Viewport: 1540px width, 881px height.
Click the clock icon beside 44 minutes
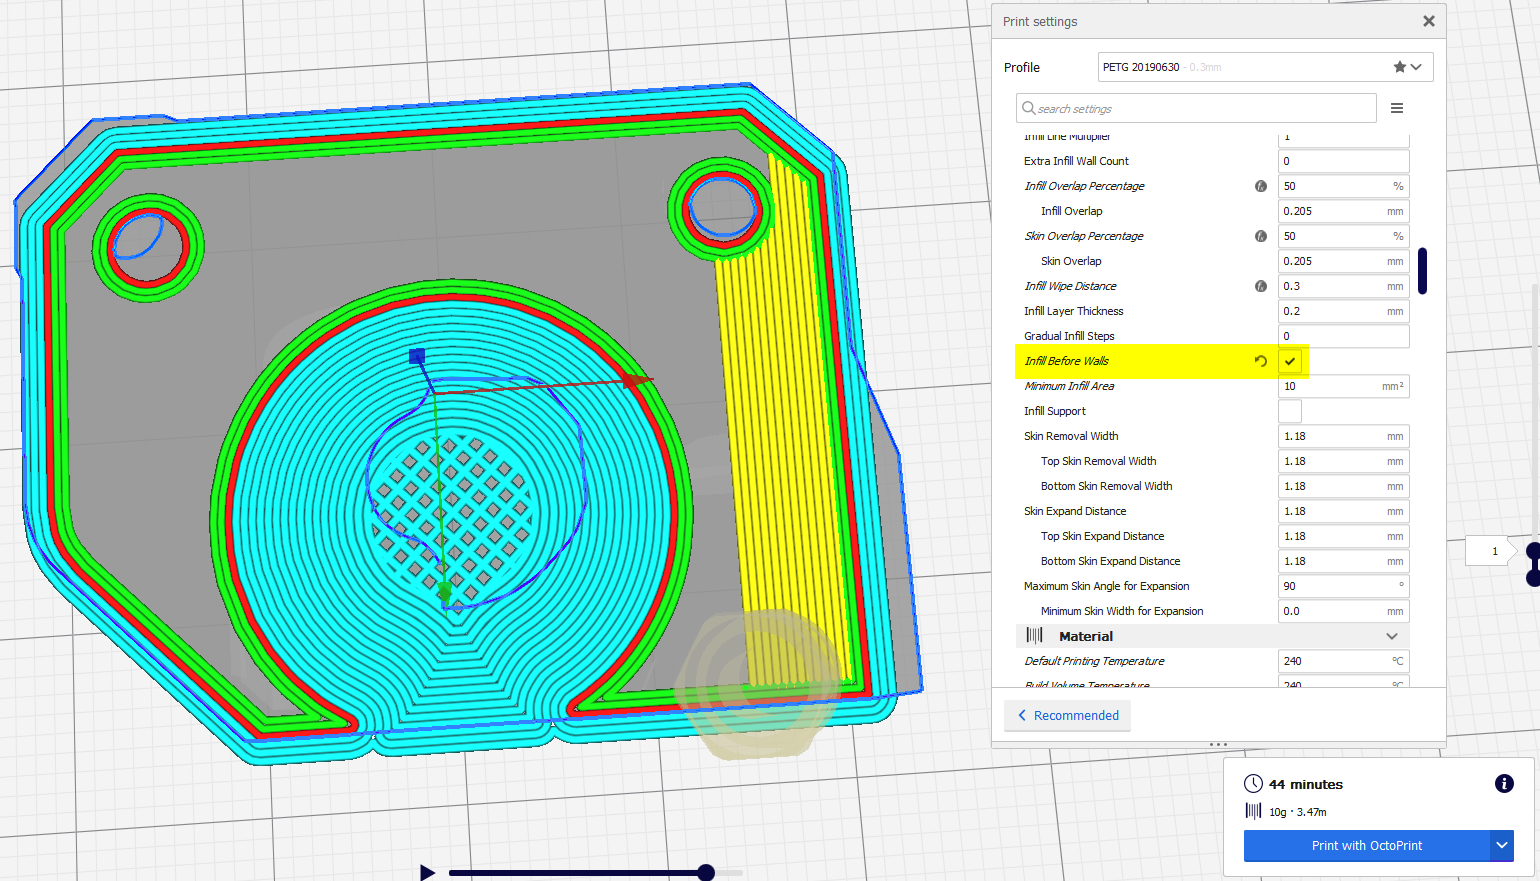(x=1254, y=784)
